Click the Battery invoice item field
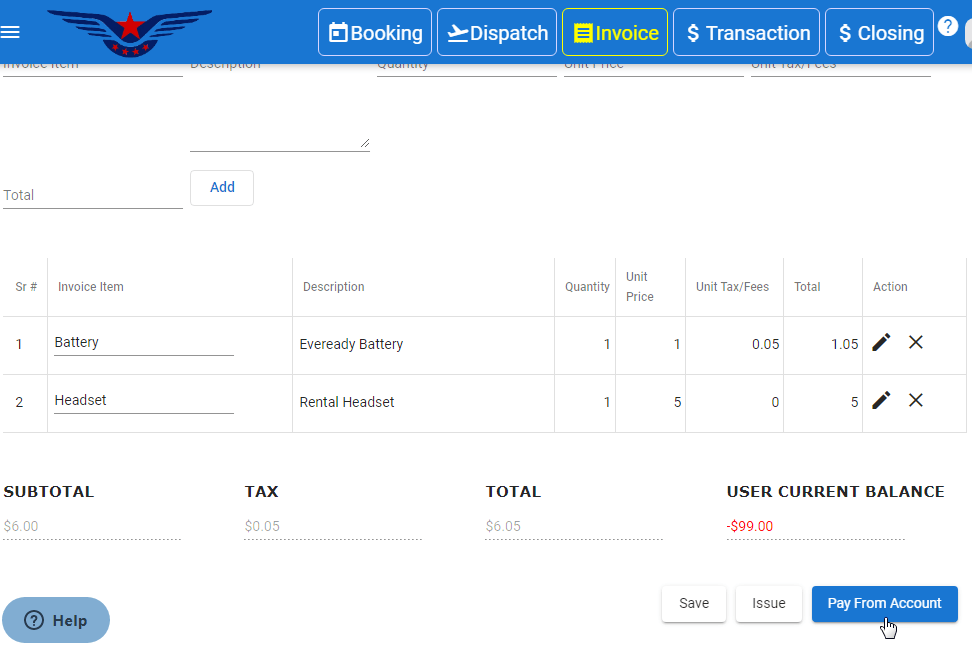This screenshot has height=655, width=972. pos(144,343)
